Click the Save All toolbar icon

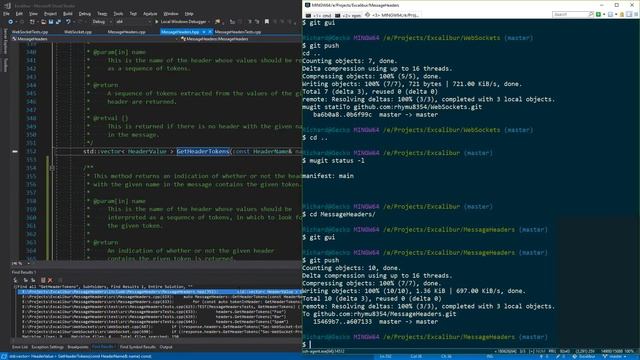(x=58, y=22)
